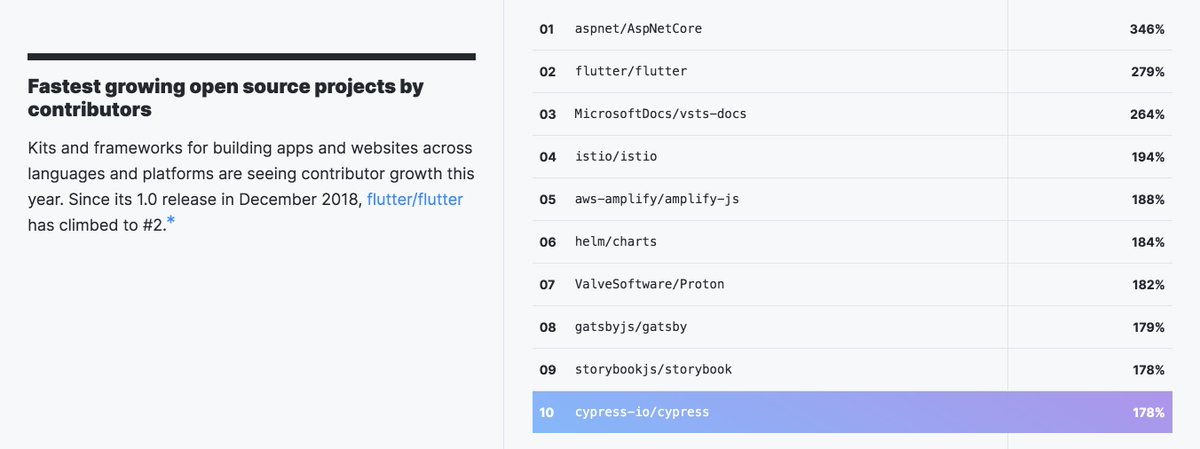
Task: Select the MicrosoftDocs/vsts-docs entry
Action: (x=660, y=114)
